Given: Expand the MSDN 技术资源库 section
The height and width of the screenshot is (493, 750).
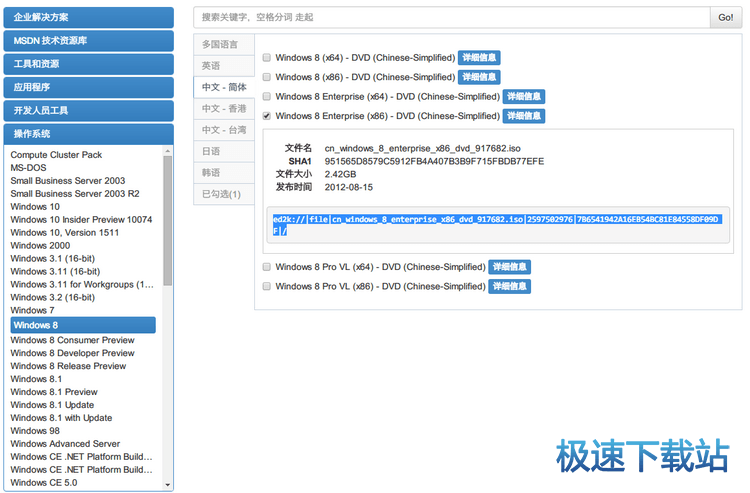Looking at the screenshot, I should coord(88,41).
